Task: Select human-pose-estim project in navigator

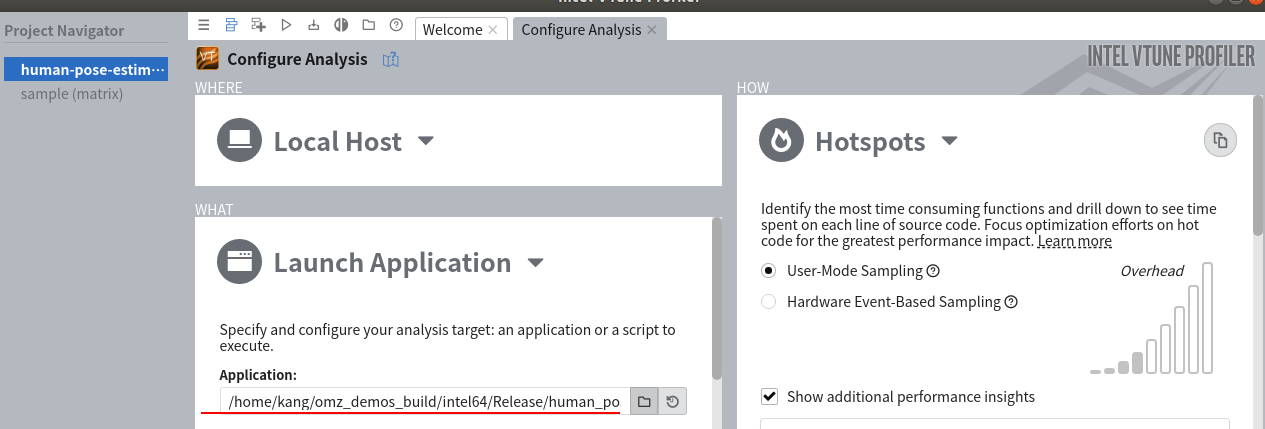Action: point(84,70)
